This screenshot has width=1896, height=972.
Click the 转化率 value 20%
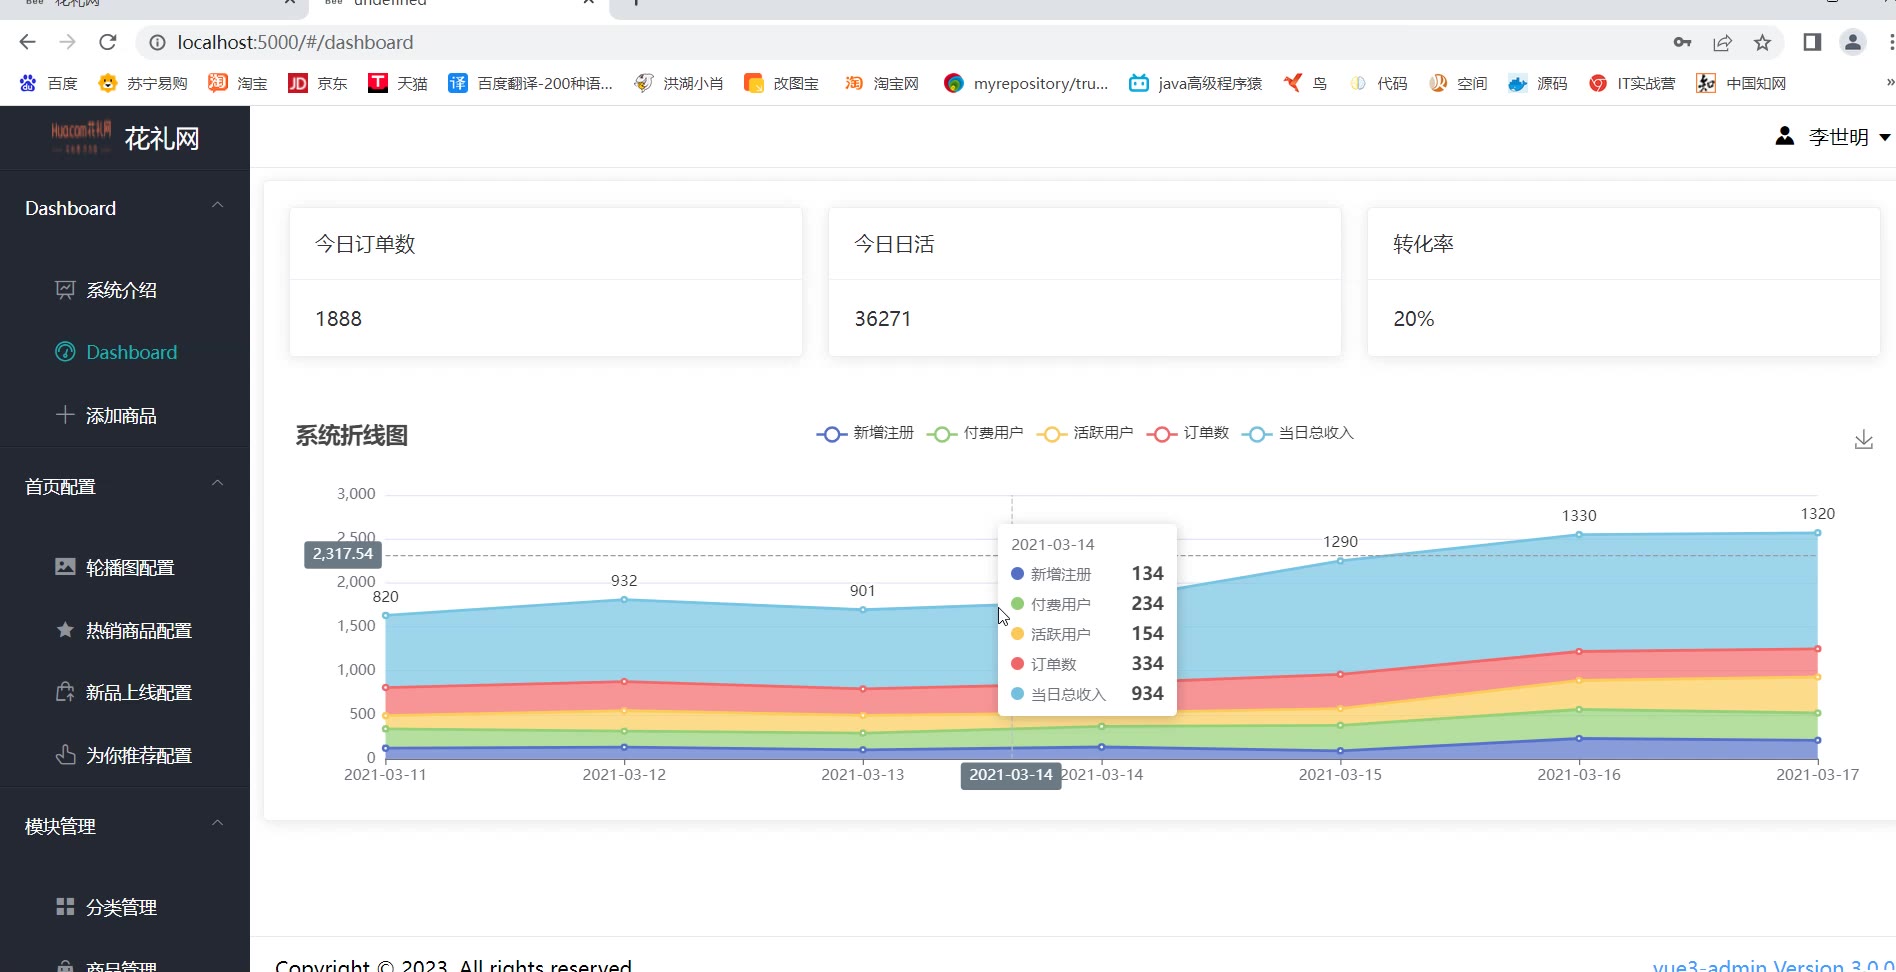[x=1414, y=319]
